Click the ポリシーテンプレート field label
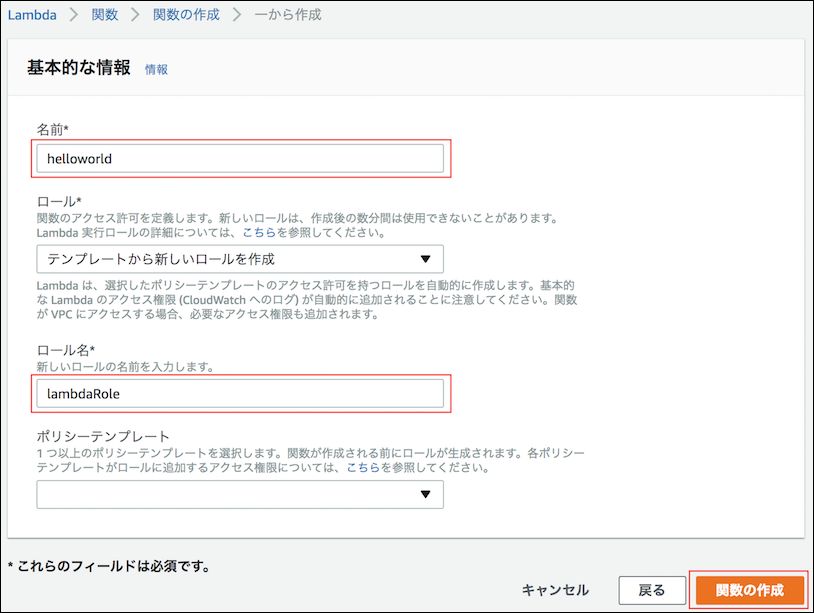The width and height of the screenshot is (814, 613). 103,437
